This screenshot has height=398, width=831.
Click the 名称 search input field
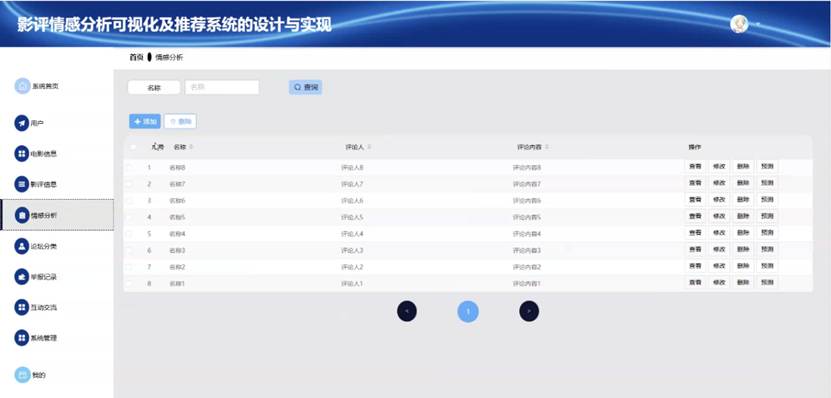pyautogui.click(x=222, y=87)
